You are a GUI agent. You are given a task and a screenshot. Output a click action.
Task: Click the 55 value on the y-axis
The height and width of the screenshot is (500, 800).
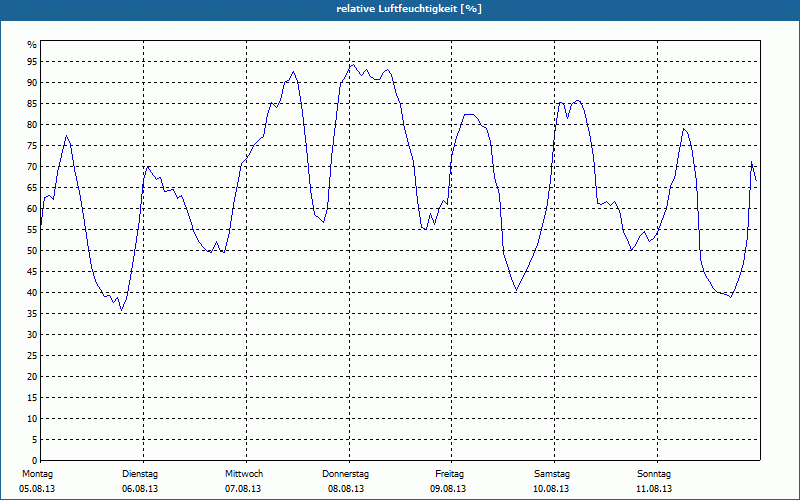click(32, 230)
